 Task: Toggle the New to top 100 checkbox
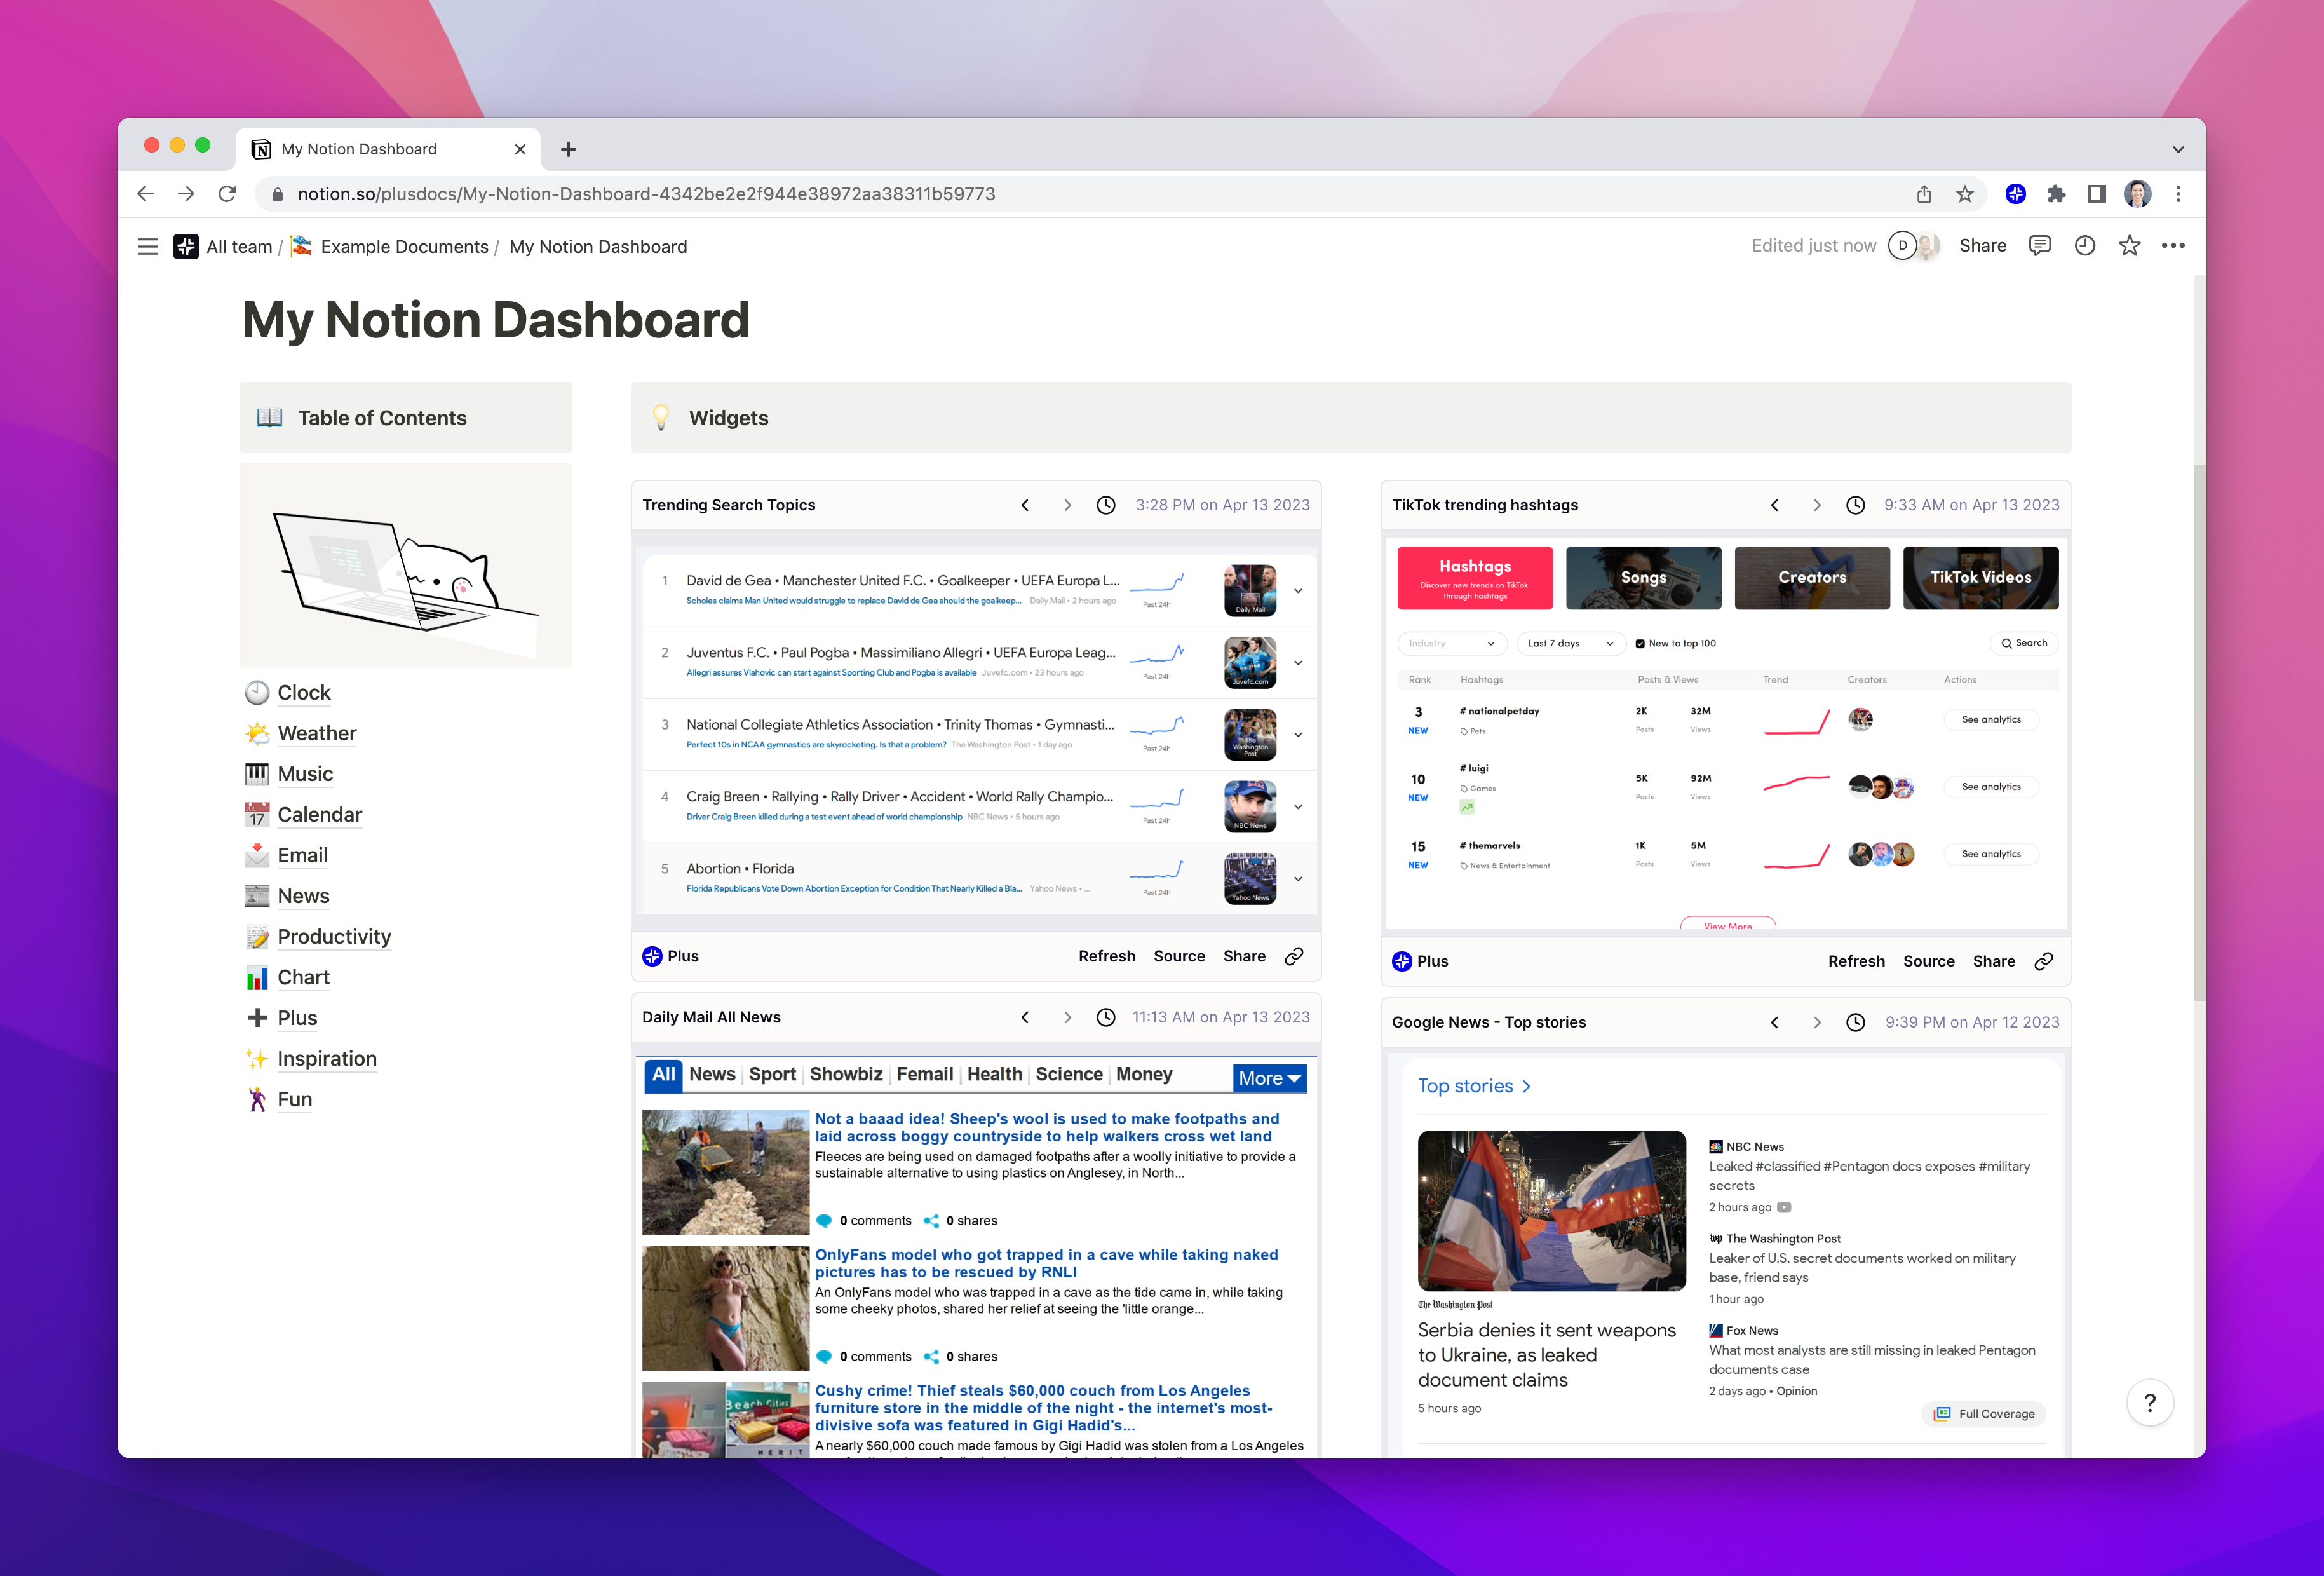pos(1640,644)
